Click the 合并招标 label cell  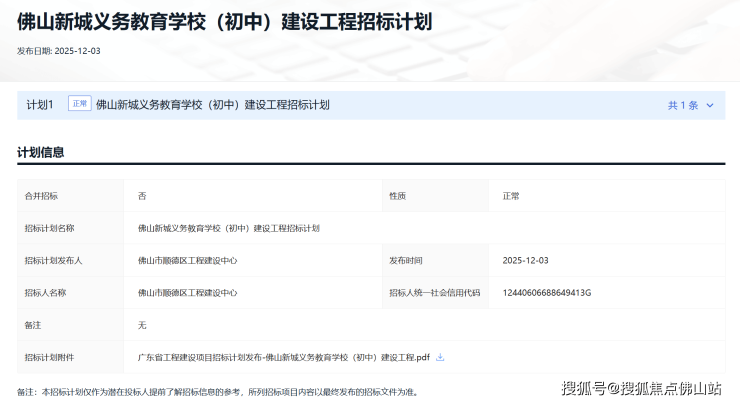click(x=70, y=196)
